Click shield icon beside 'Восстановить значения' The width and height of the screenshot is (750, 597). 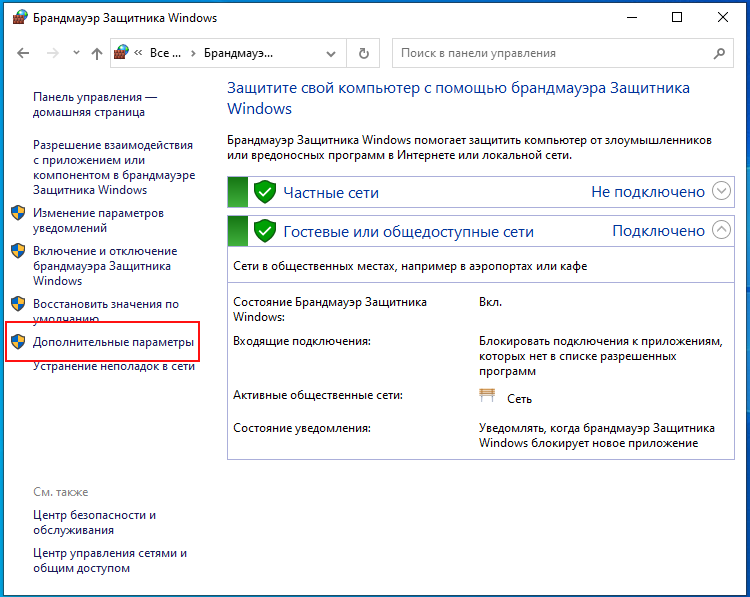(x=18, y=303)
